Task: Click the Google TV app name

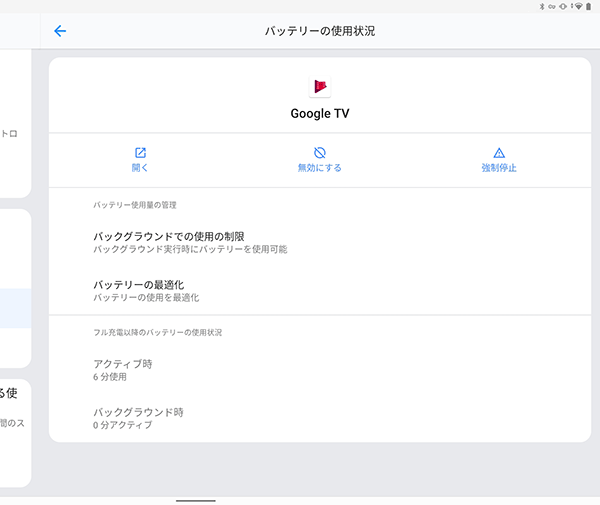Action: click(x=320, y=114)
